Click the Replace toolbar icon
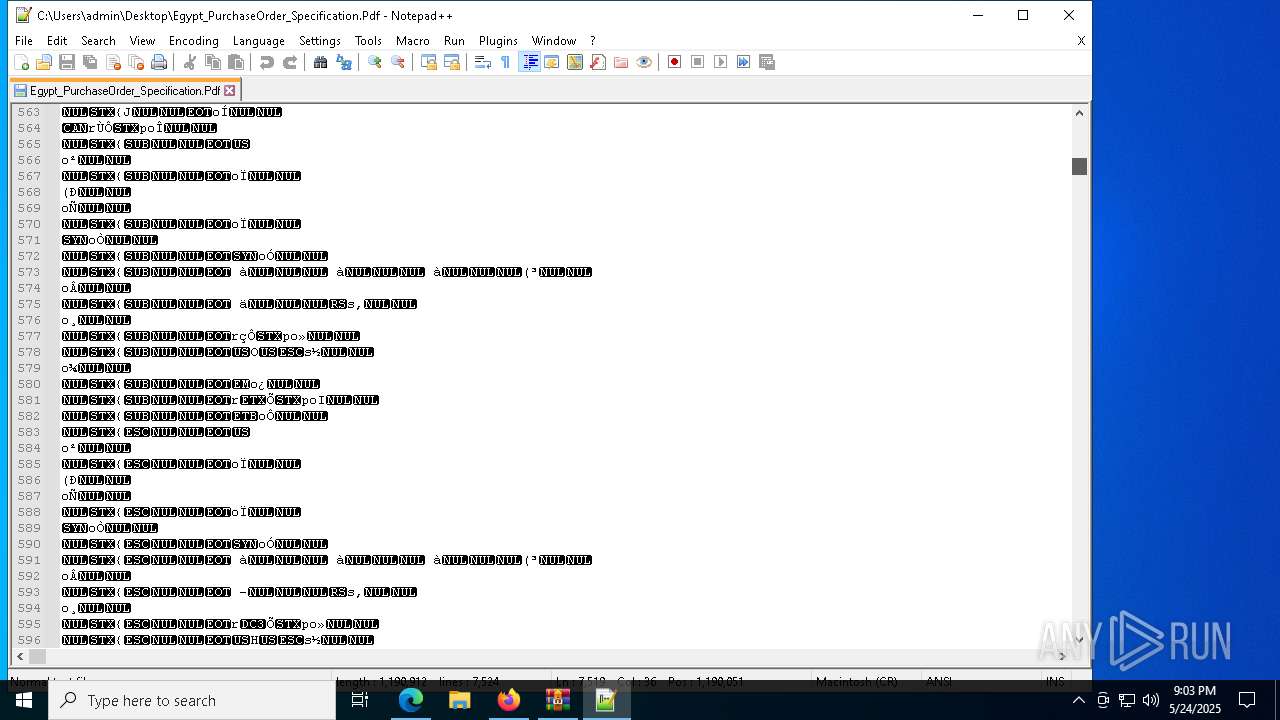Screen dimensions: 1280x720 [x=344, y=62]
